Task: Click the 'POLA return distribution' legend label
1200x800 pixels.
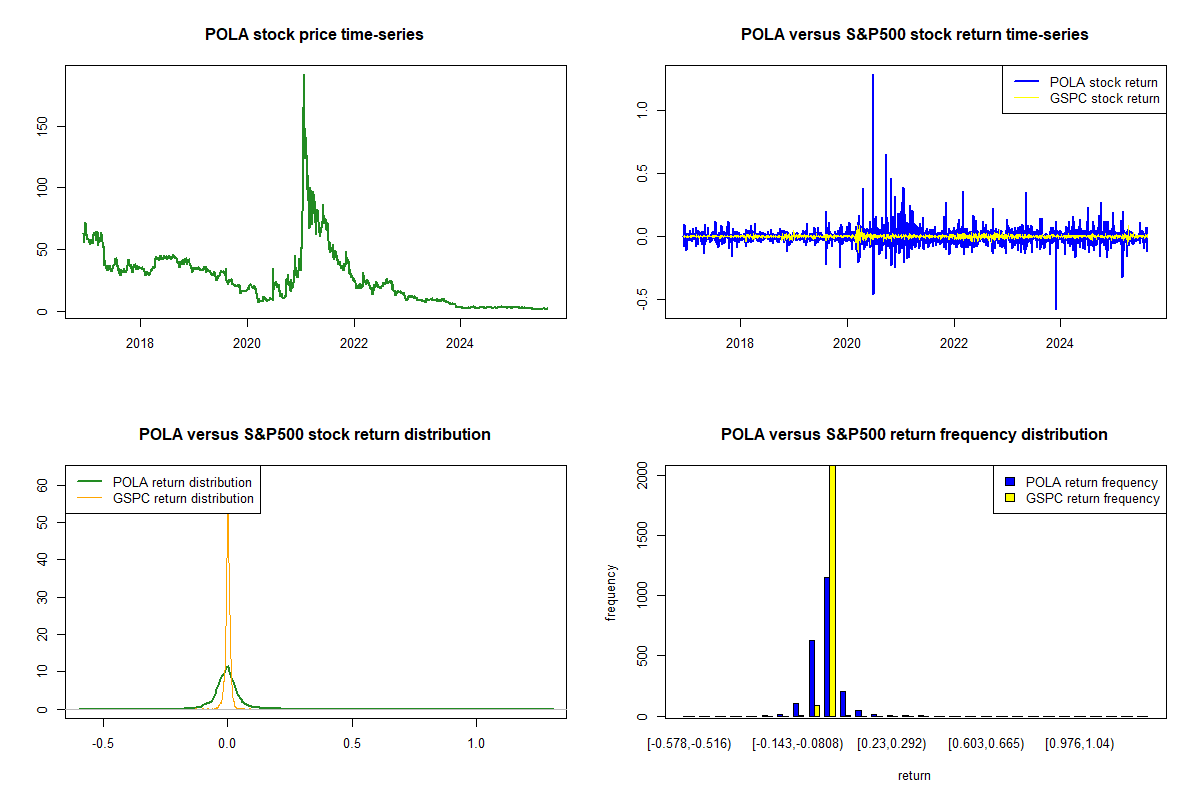Action: (182, 482)
